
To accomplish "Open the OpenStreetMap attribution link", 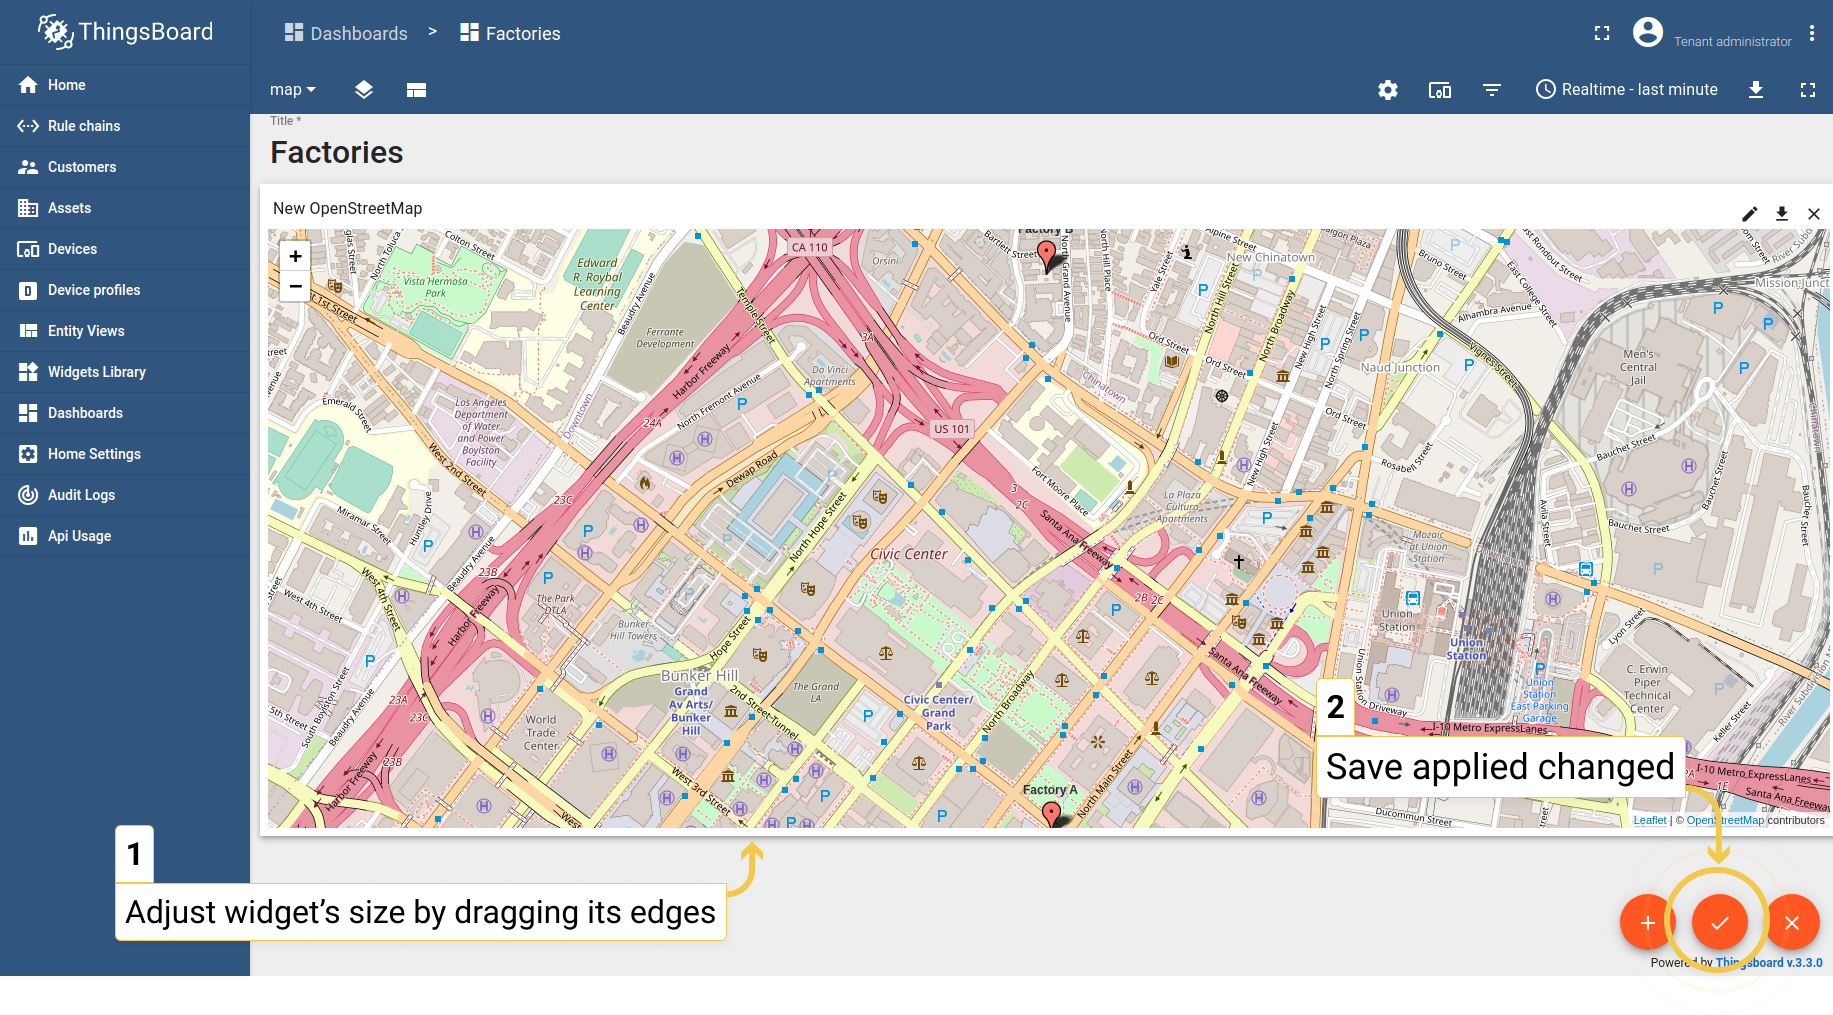I will coord(1725,820).
